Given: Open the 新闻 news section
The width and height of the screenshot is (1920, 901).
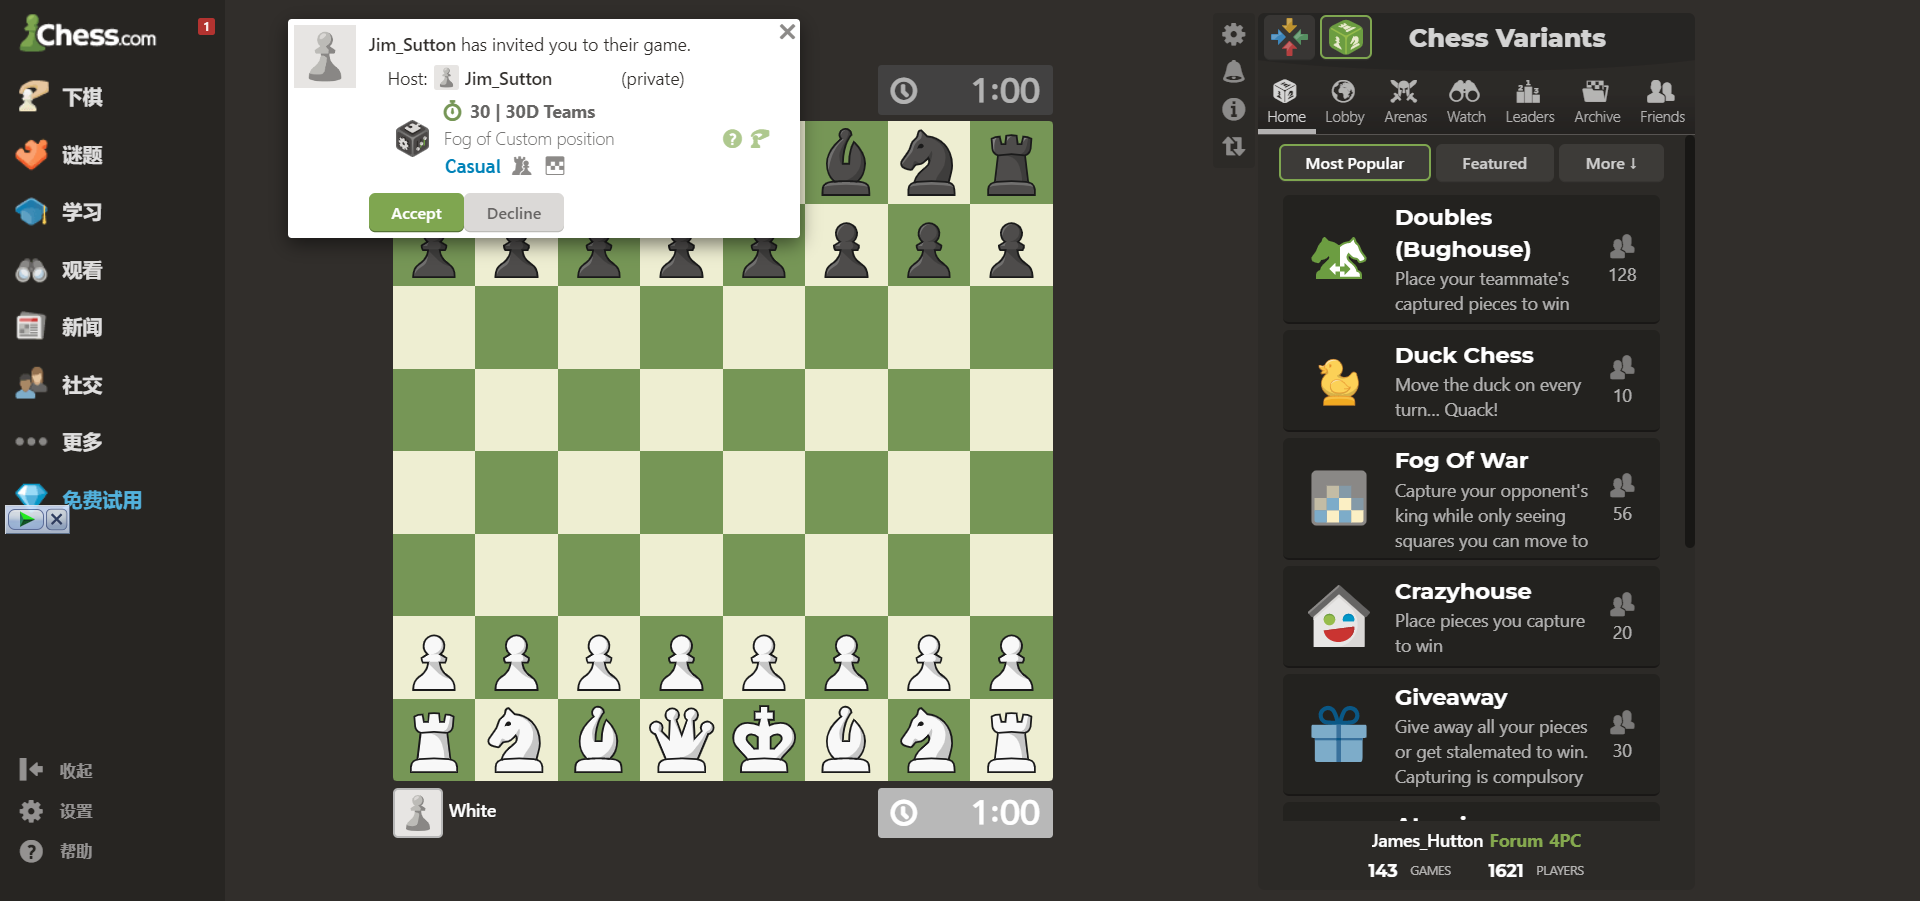Looking at the screenshot, I should (60, 327).
